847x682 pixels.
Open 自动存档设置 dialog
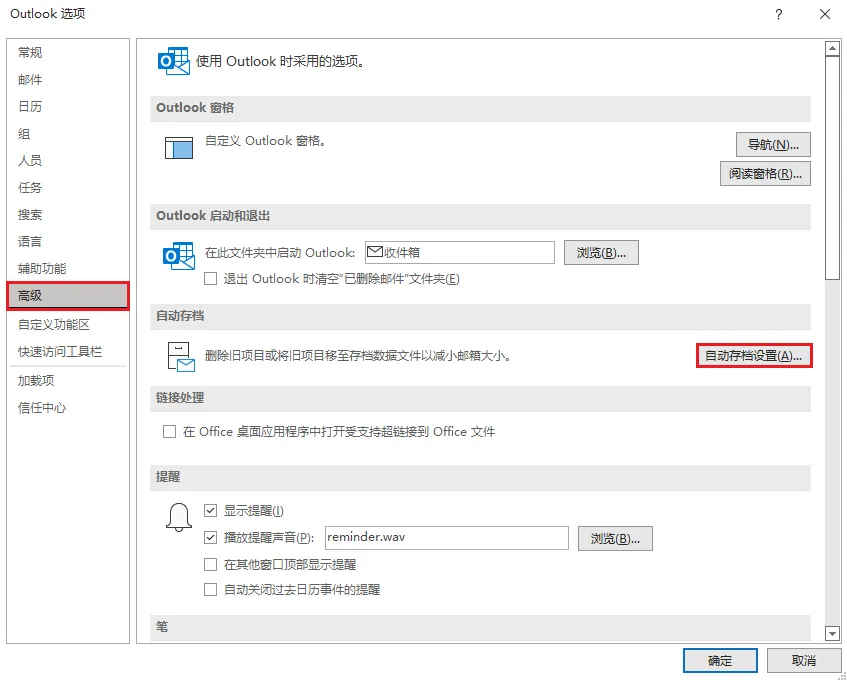click(x=753, y=356)
